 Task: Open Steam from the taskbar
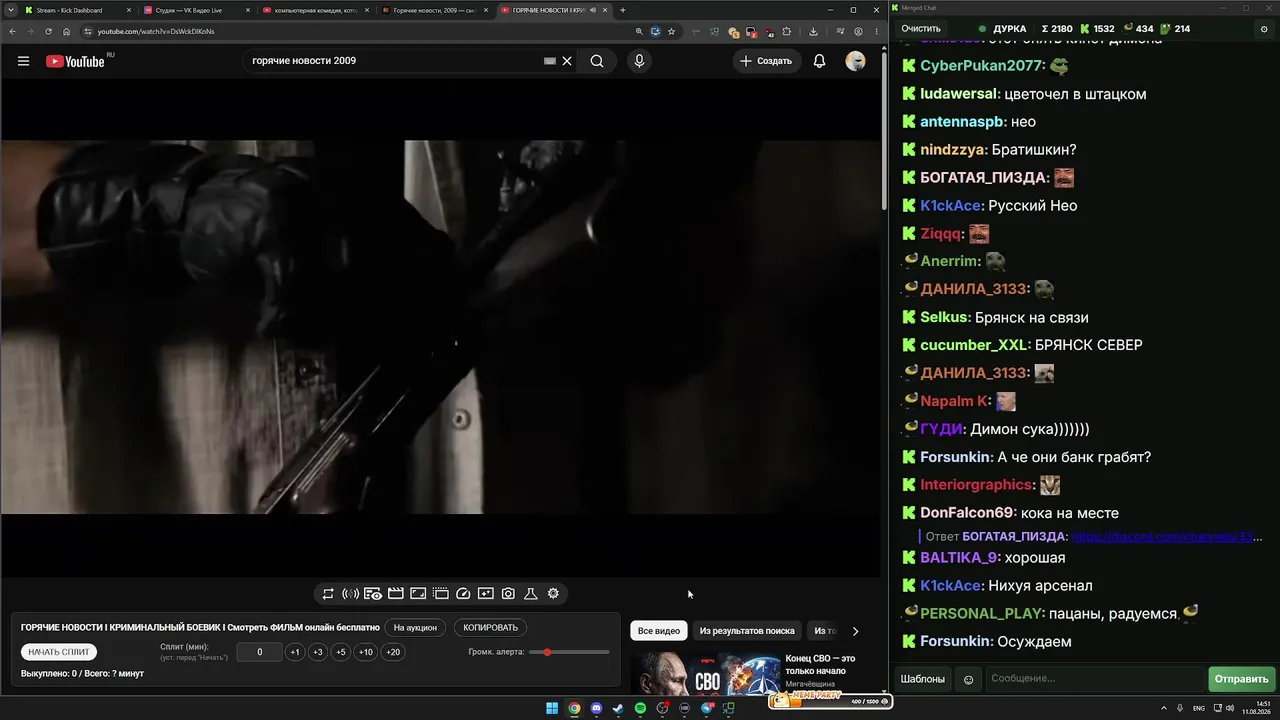(618, 709)
